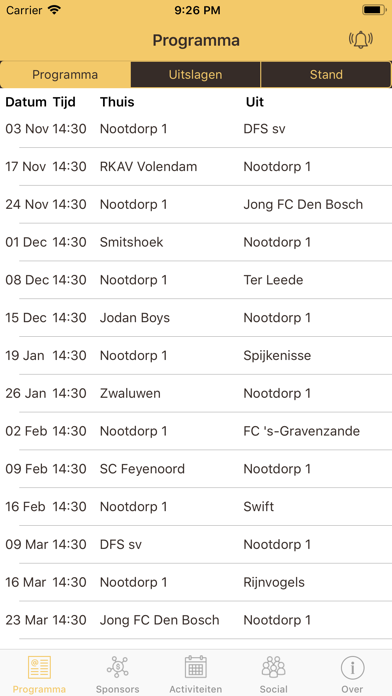This screenshot has width=392, height=696.
Task: Open the Spijkenisse match on 19 Jan
Action: (x=196, y=356)
